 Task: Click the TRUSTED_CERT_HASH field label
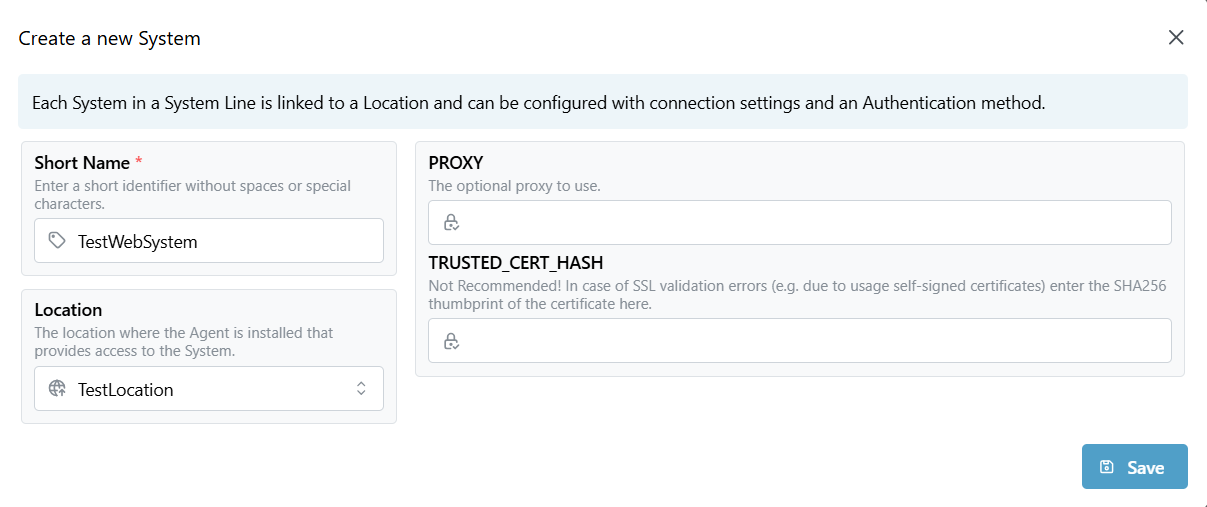(515, 263)
